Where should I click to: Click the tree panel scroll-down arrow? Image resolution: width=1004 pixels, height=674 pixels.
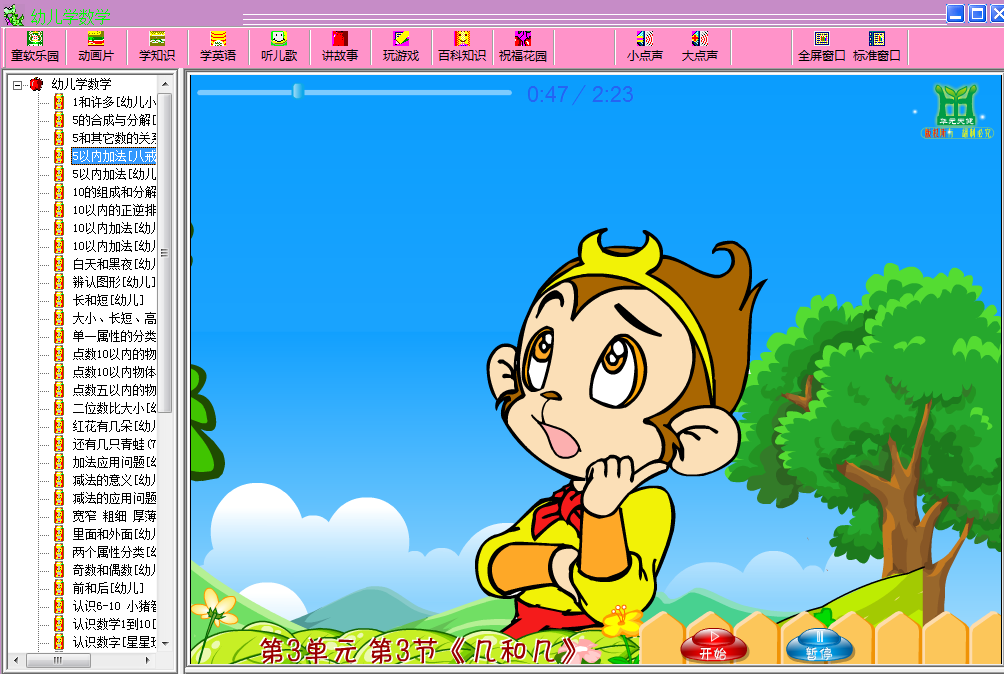165,643
